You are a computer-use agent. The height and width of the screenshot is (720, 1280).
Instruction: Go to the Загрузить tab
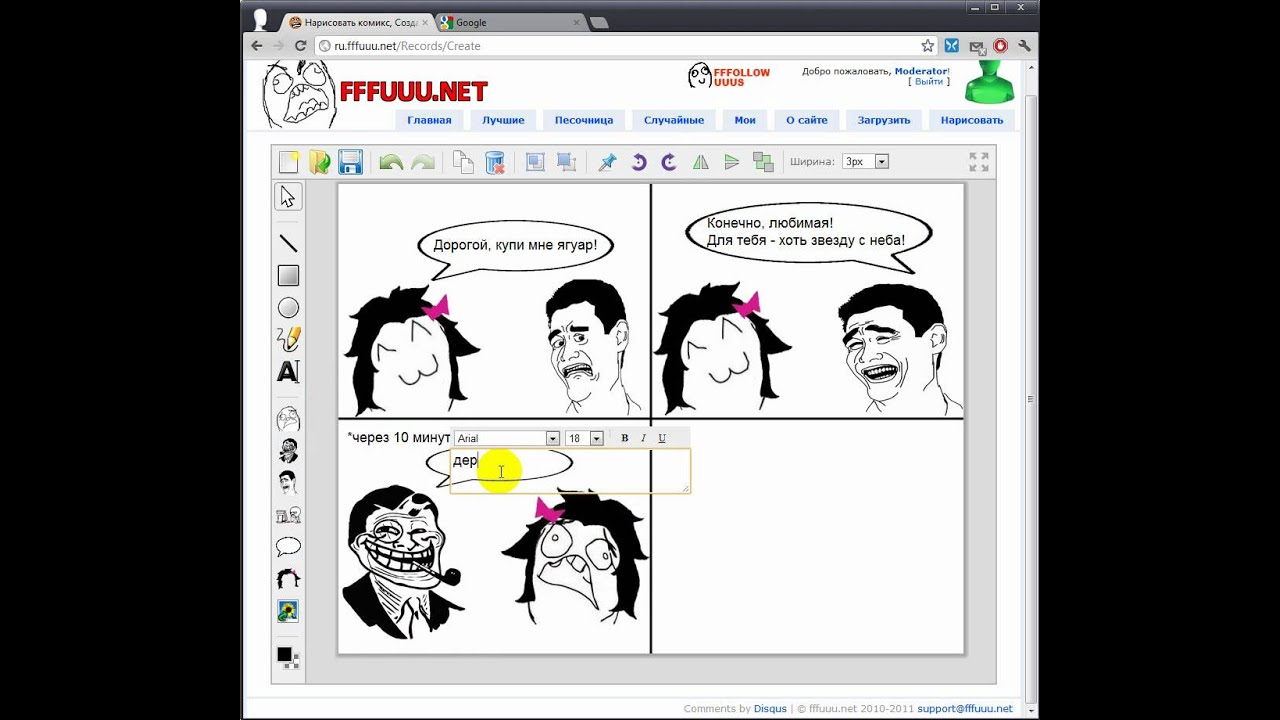(884, 120)
